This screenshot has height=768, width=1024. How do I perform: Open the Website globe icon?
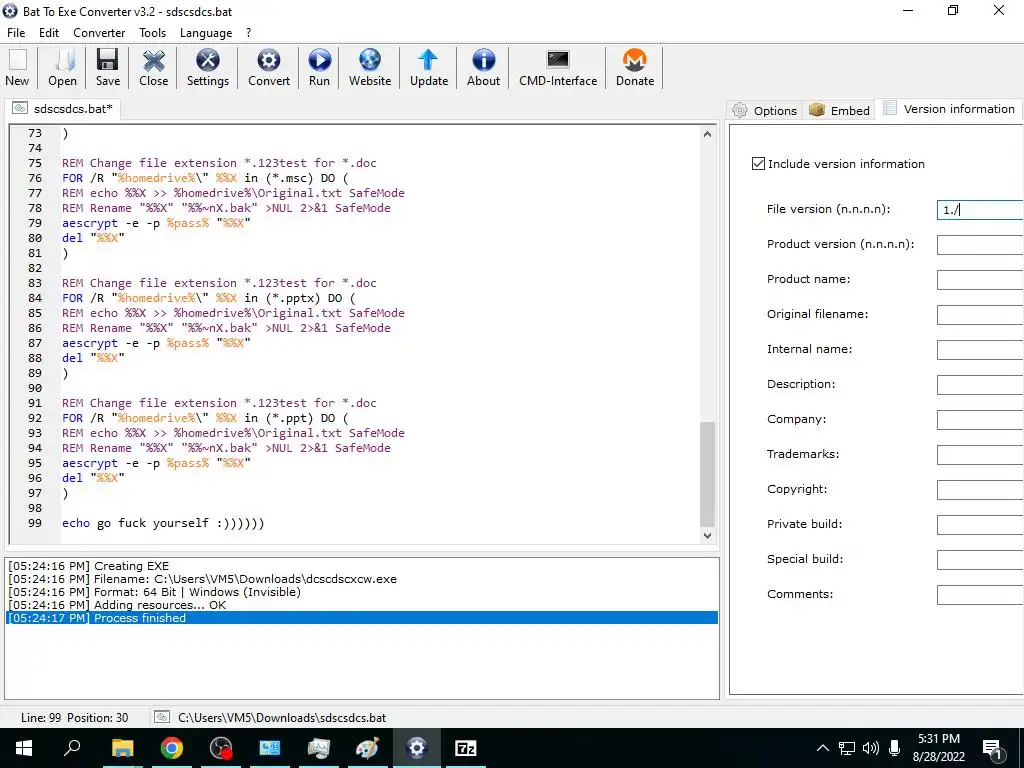pyautogui.click(x=370, y=67)
